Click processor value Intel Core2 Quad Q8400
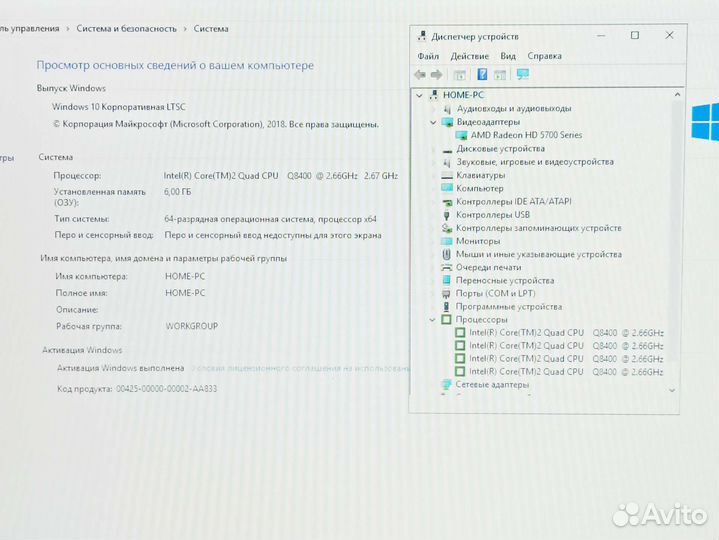This screenshot has width=719, height=540. (x=281, y=176)
